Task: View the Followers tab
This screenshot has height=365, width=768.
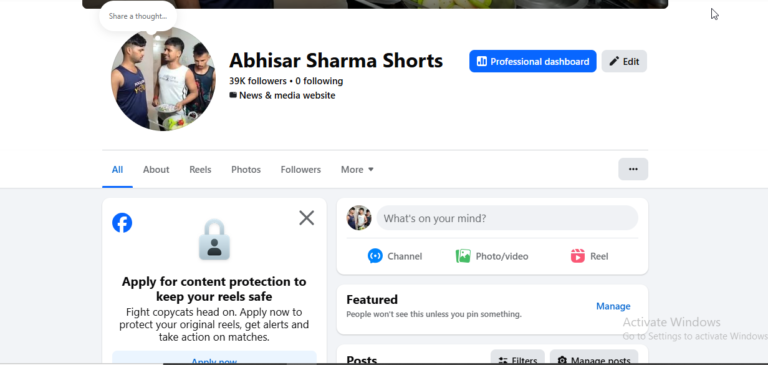Action: tap(301, 170)
